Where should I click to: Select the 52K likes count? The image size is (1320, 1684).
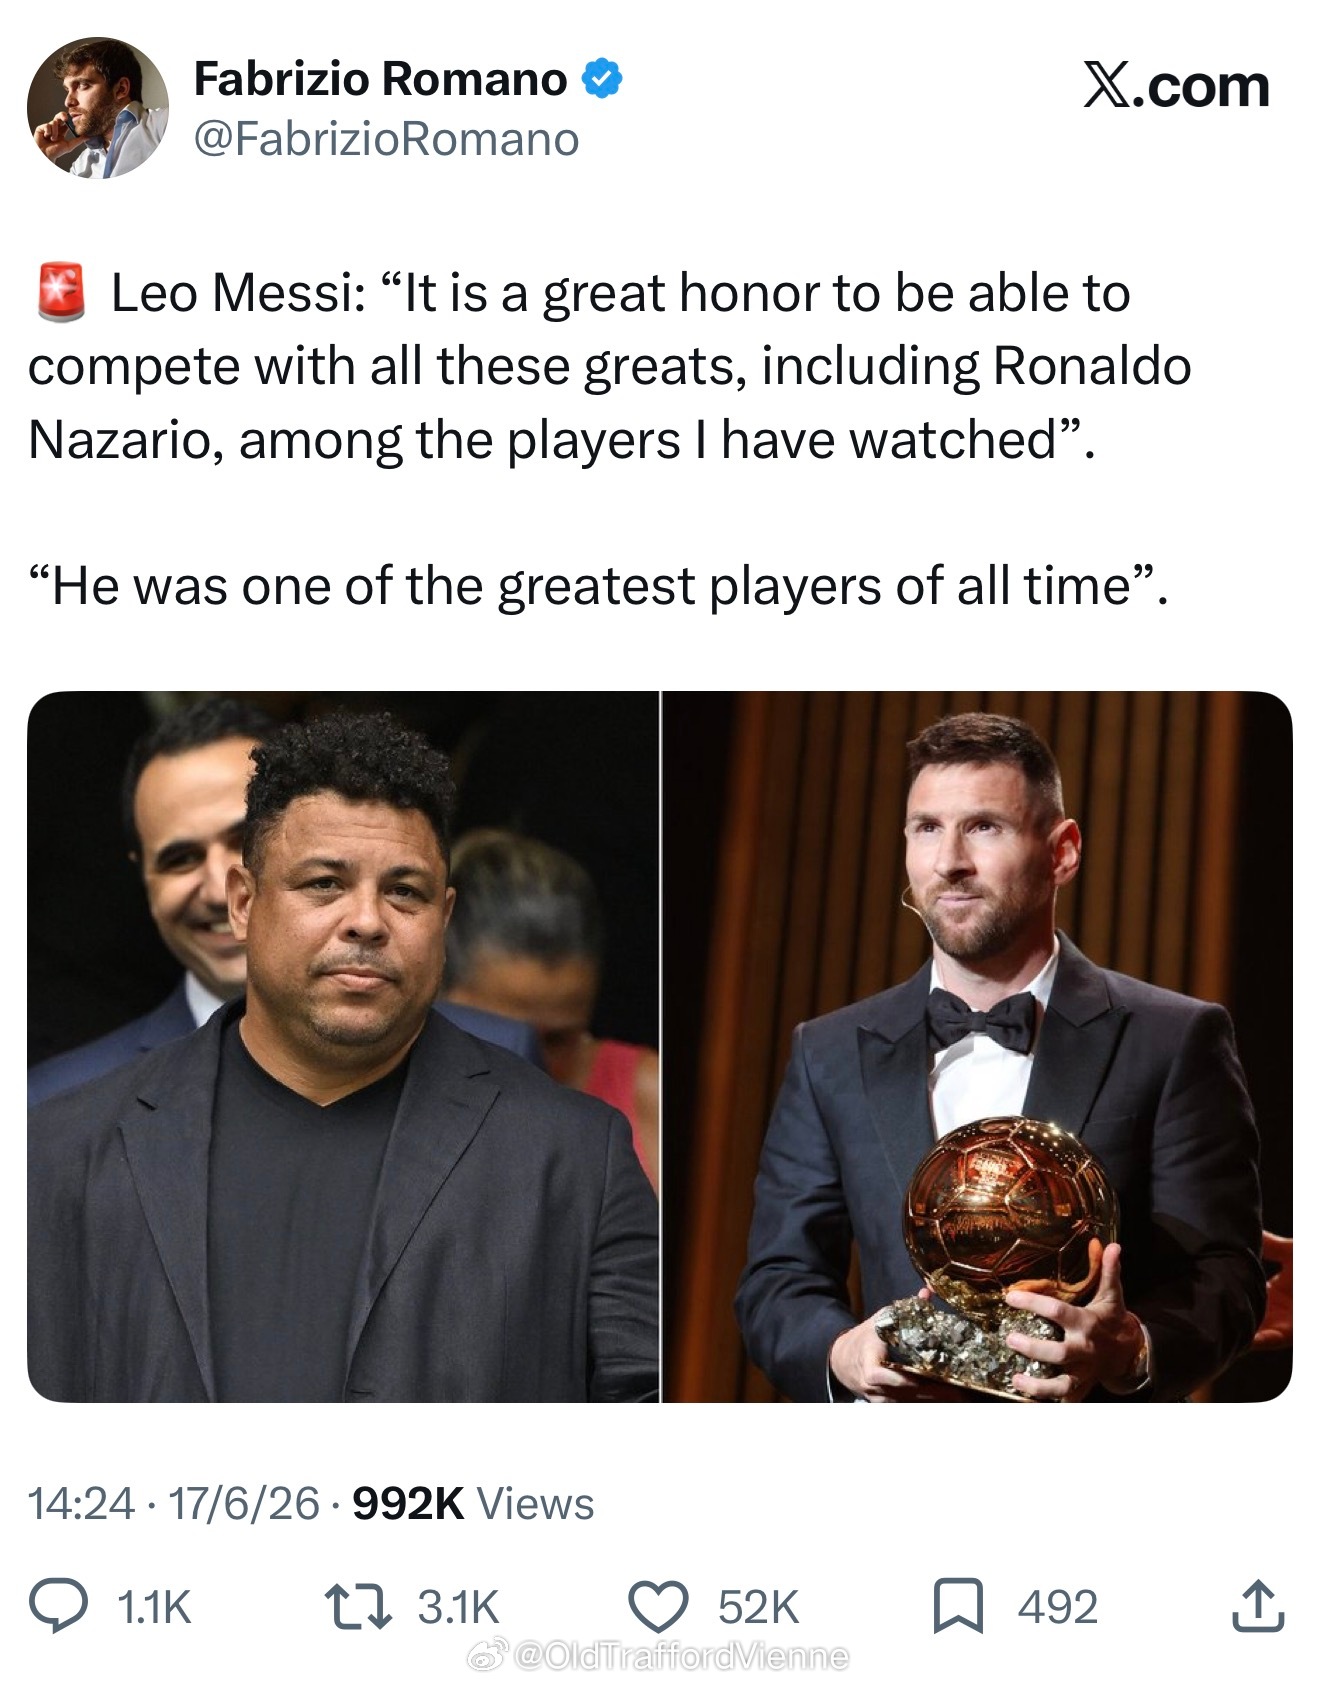758,1608
